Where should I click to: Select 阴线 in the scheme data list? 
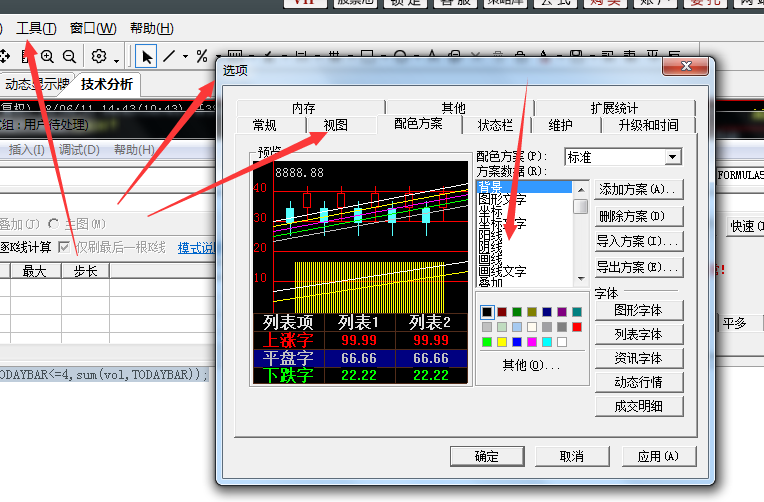coord(524,247)
